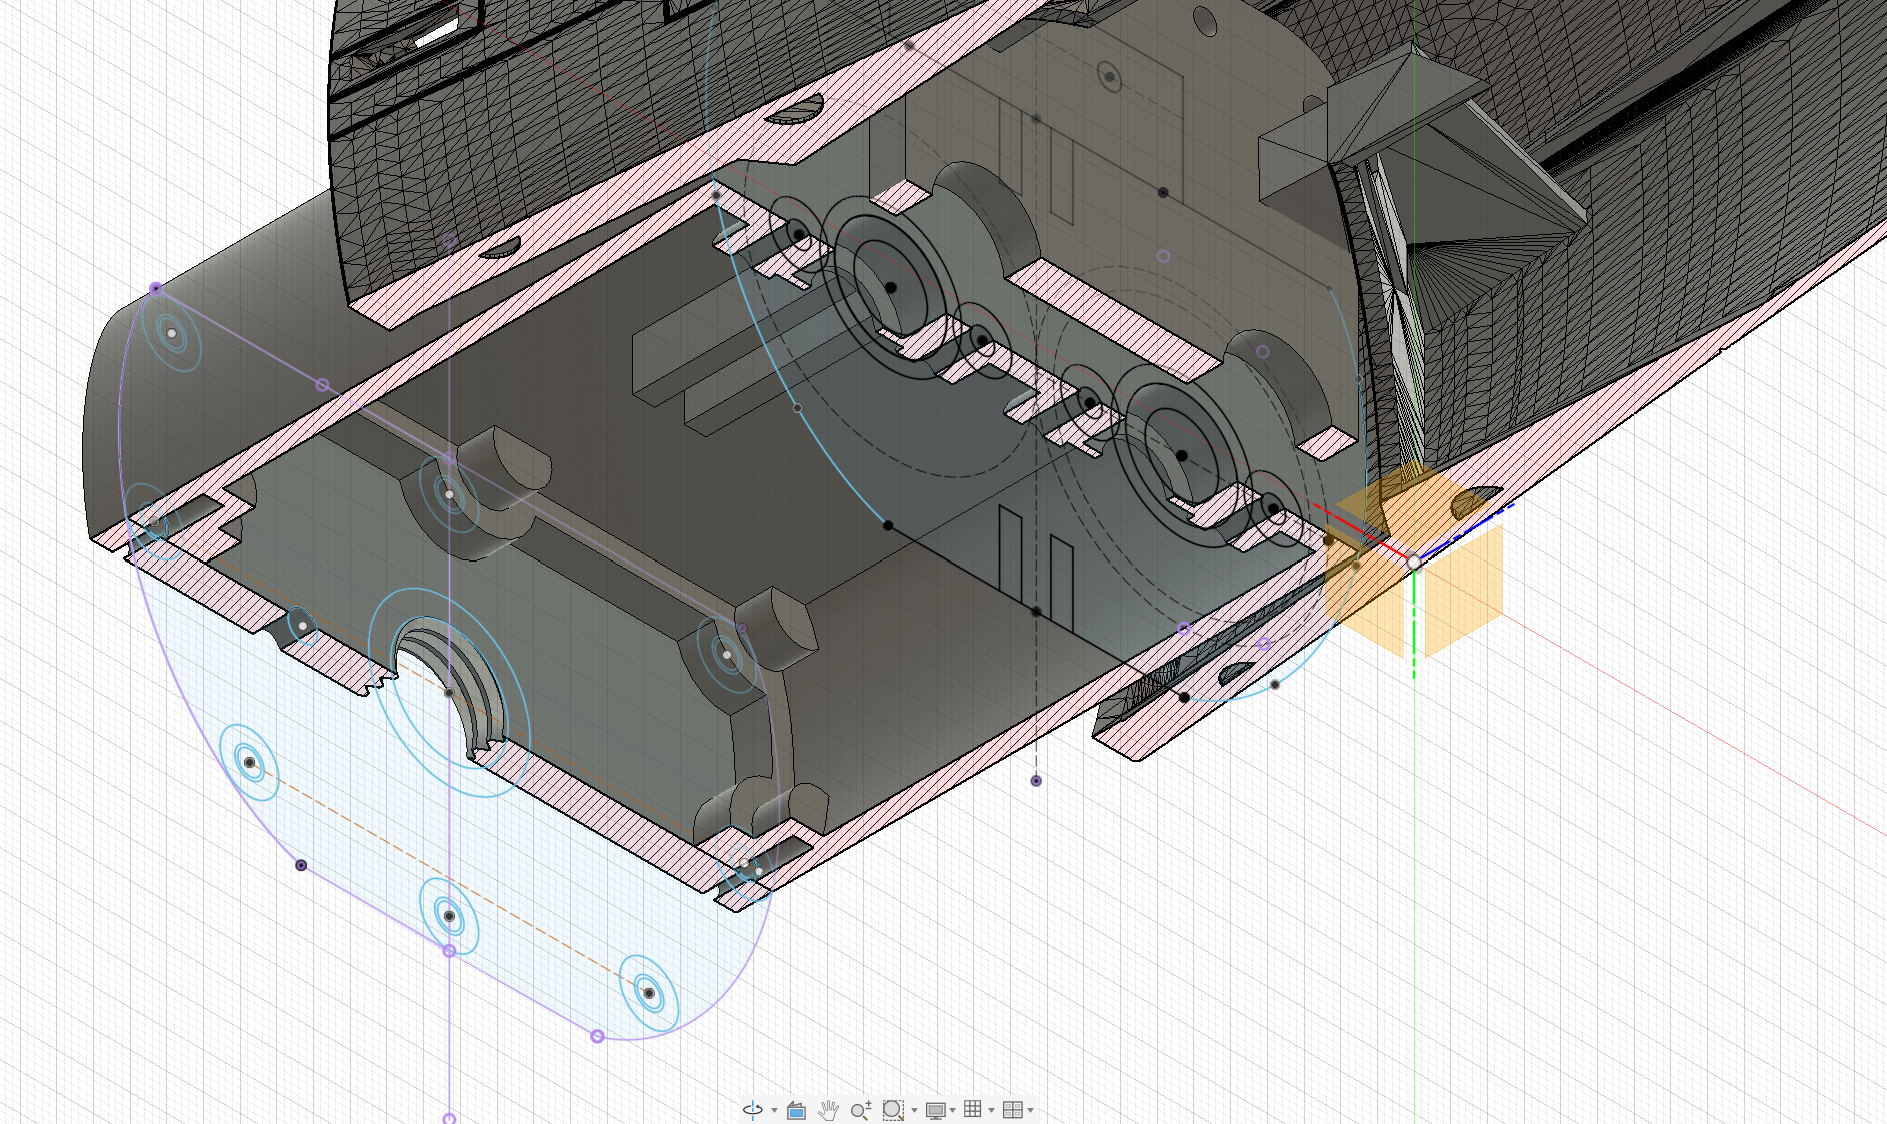The height and width of the screenshot is (1124, 1887).
Task: Open Display Settings monitor icon
Action: [x=935, y=1110]
